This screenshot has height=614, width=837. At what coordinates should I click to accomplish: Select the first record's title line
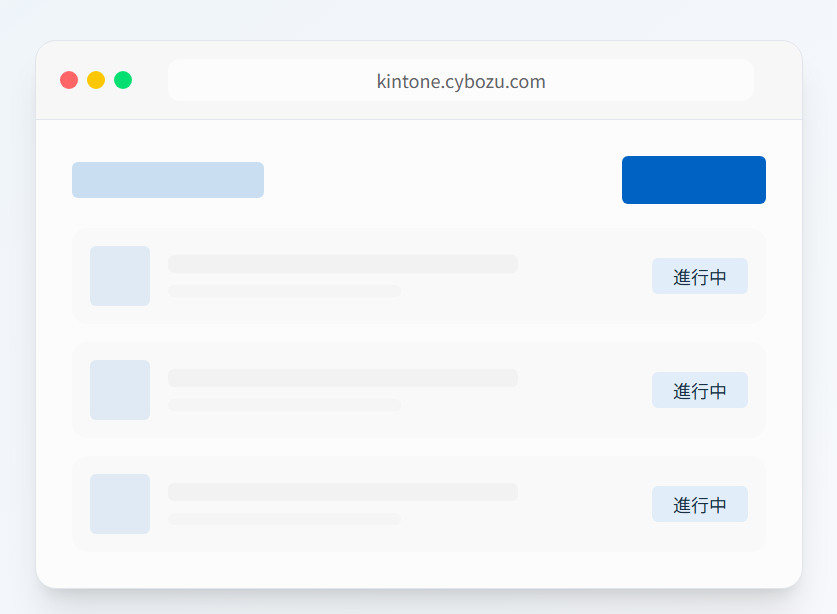(343, 264)
